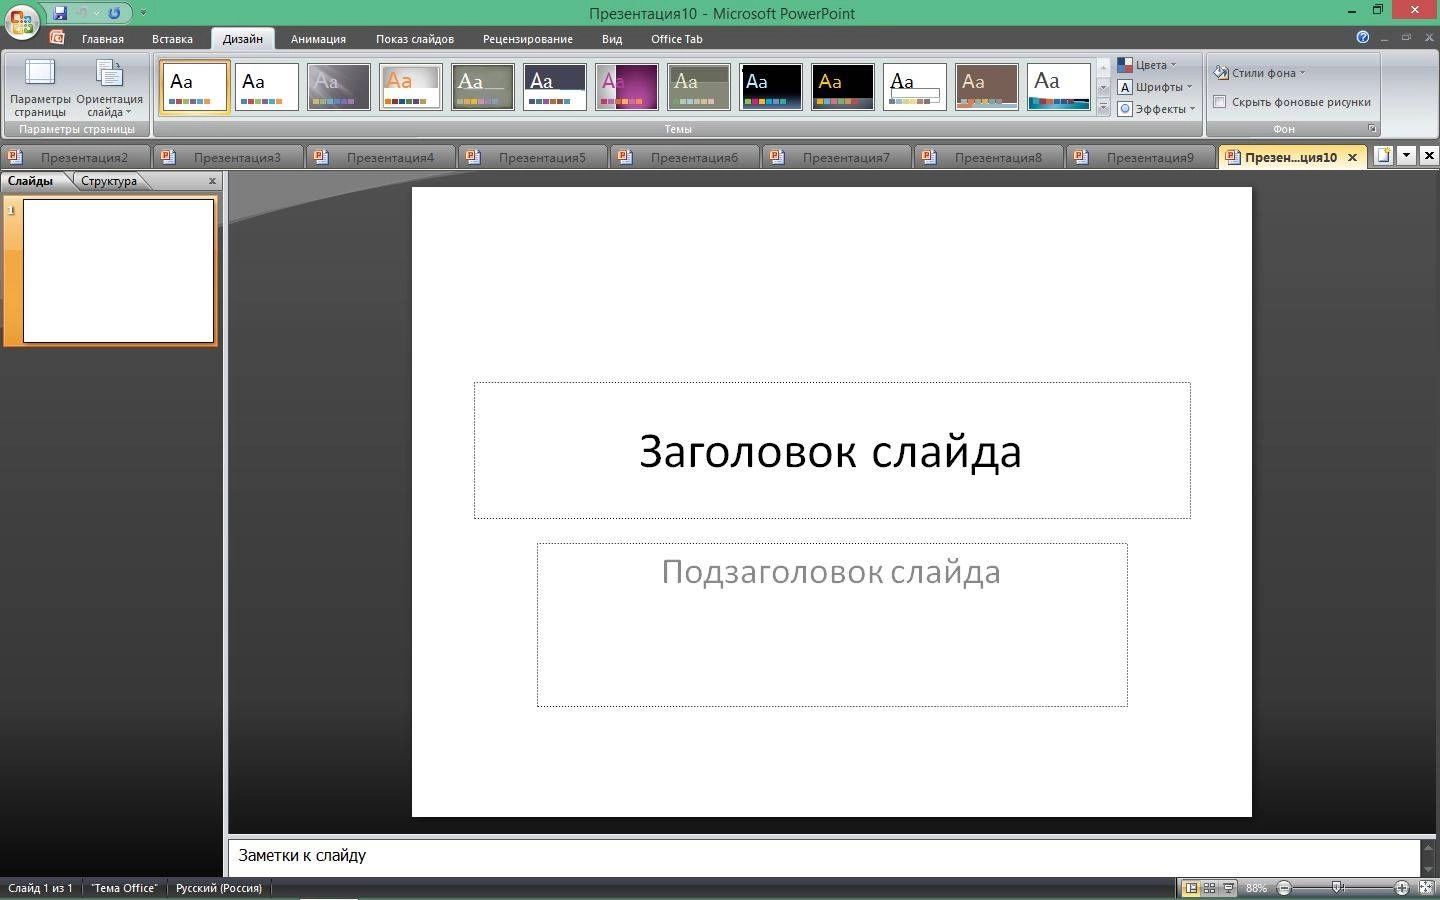The height and width of the screenshot is (900, 1440).
Task: Open the Анимация ribbon tab
Action: point(318,39)
